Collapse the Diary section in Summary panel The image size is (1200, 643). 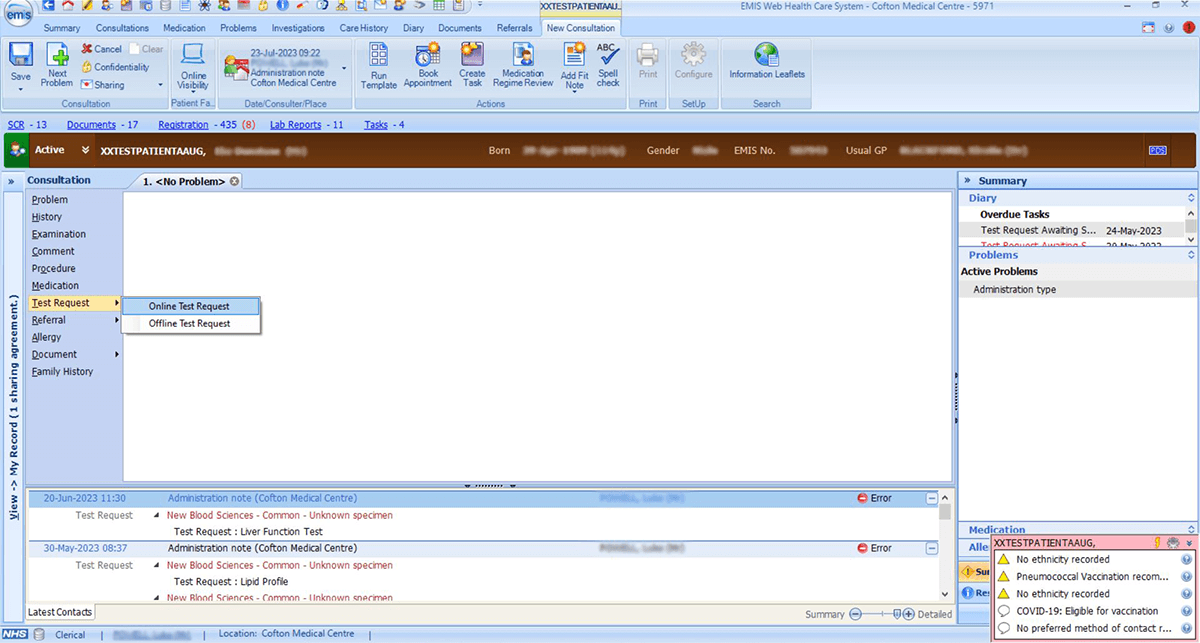tap(1190, 197)
